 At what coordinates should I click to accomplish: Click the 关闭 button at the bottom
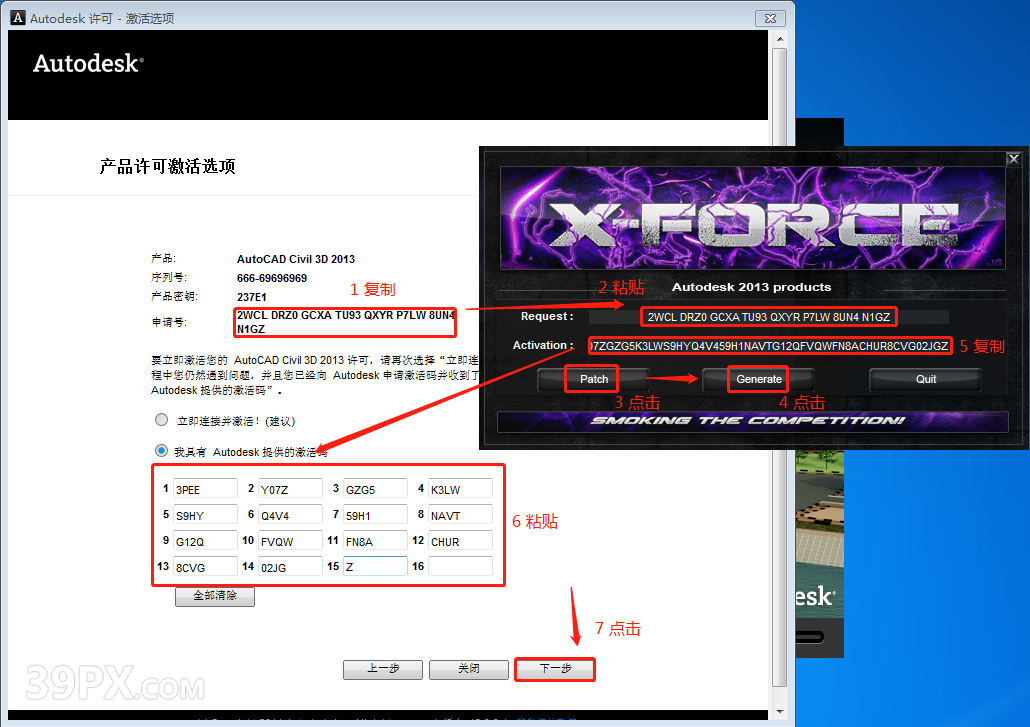(x=468, y=669)
